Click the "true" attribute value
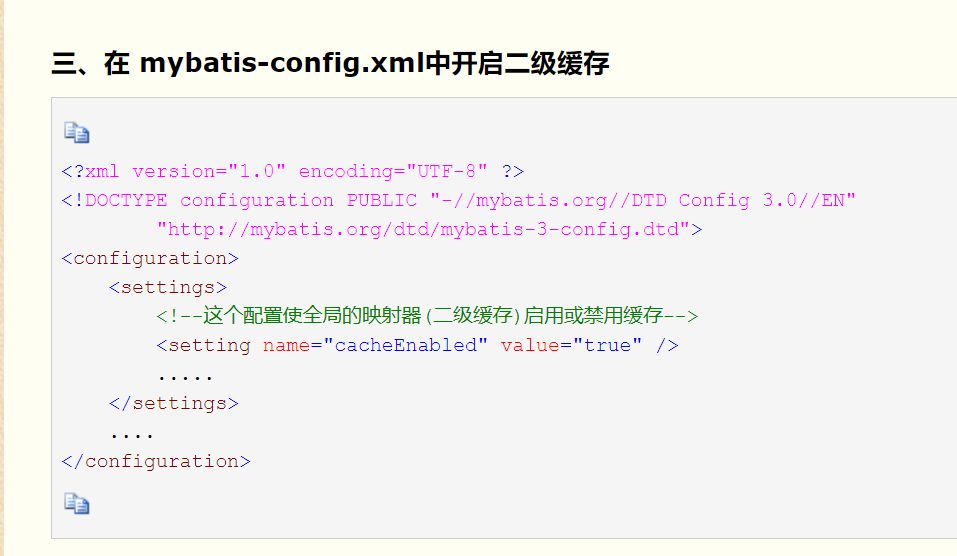 (x=607, y=345)
